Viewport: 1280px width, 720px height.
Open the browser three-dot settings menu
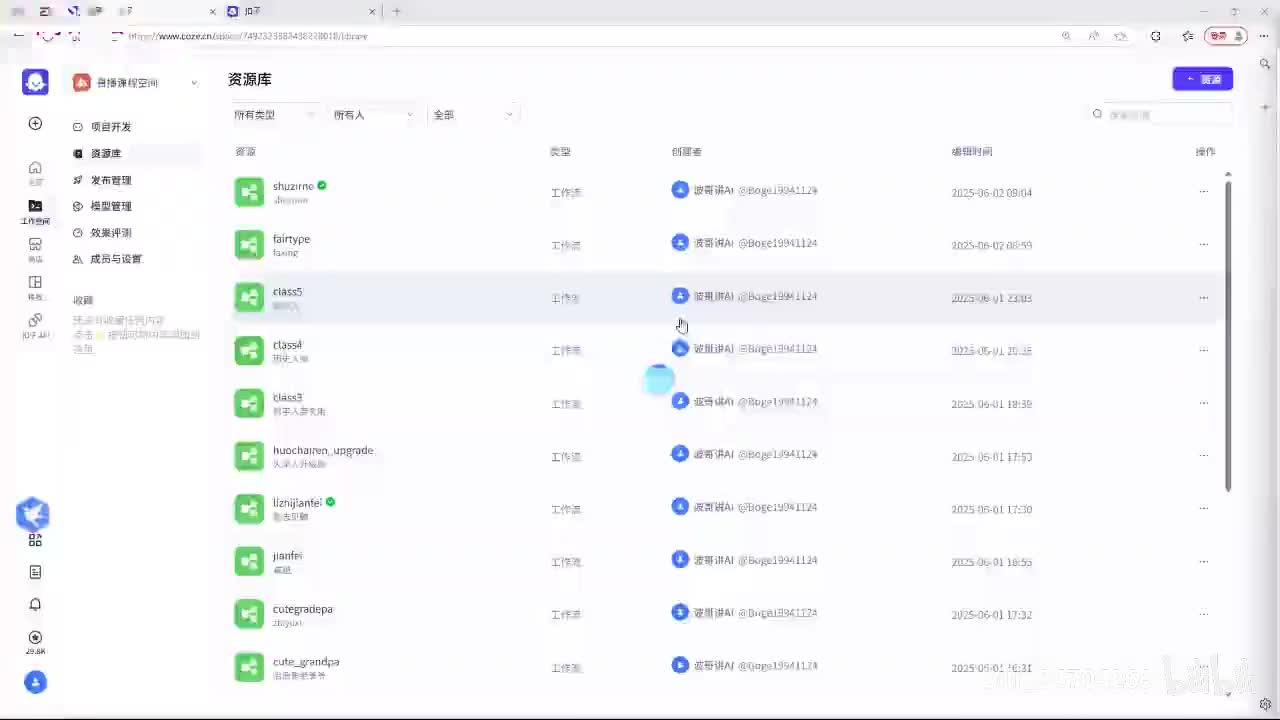click(1263, 36)
